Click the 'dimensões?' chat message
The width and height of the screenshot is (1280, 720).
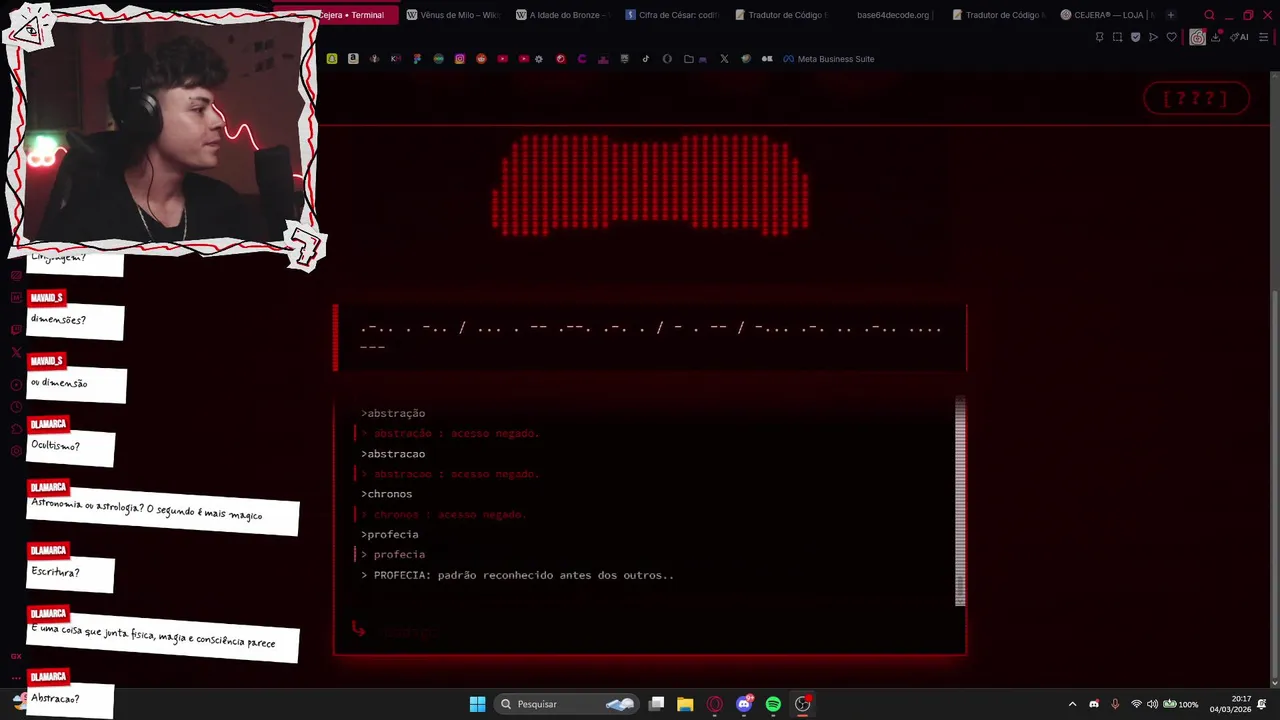click(75, 322)
